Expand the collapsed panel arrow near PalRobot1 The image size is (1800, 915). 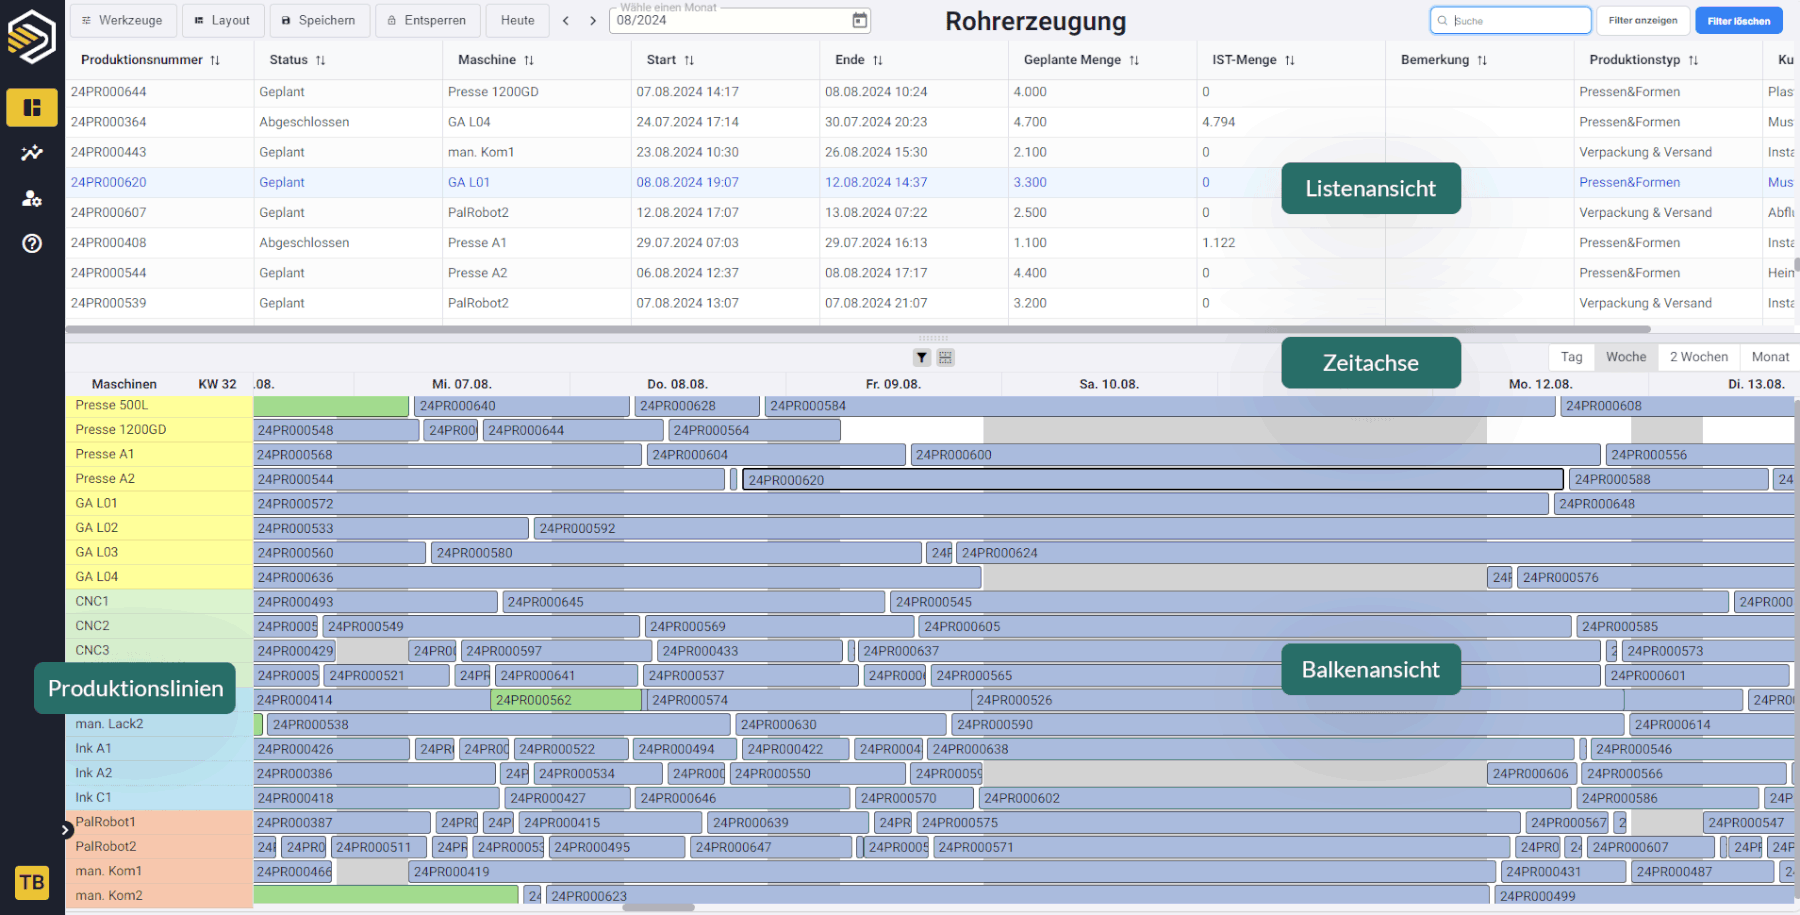tap(66, 830)
